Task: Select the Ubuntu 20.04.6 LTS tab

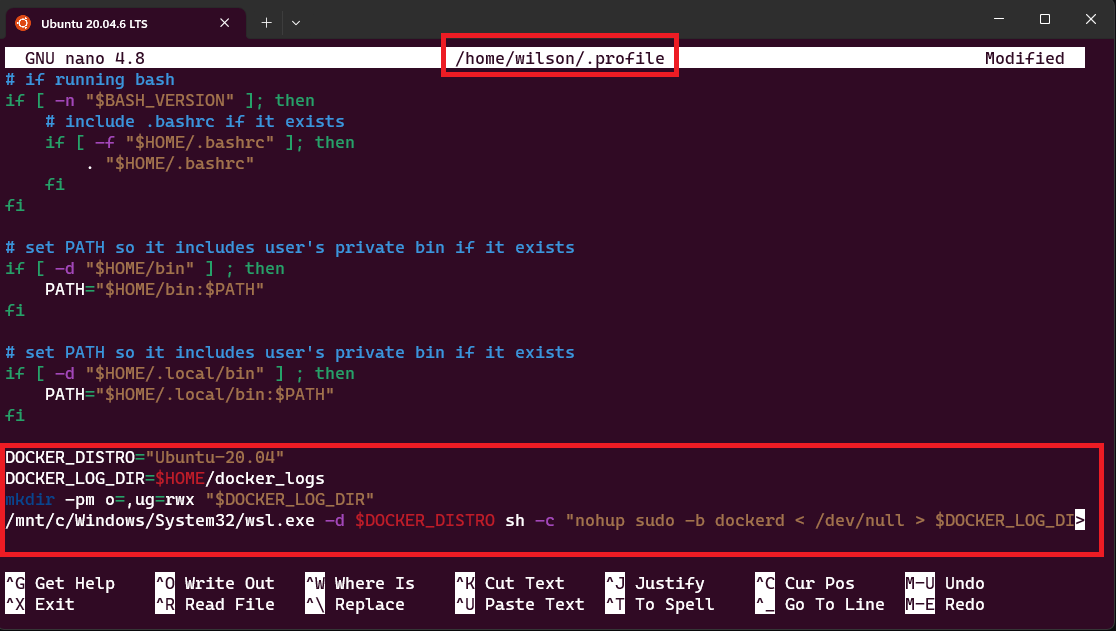Action: pos(120,22)
